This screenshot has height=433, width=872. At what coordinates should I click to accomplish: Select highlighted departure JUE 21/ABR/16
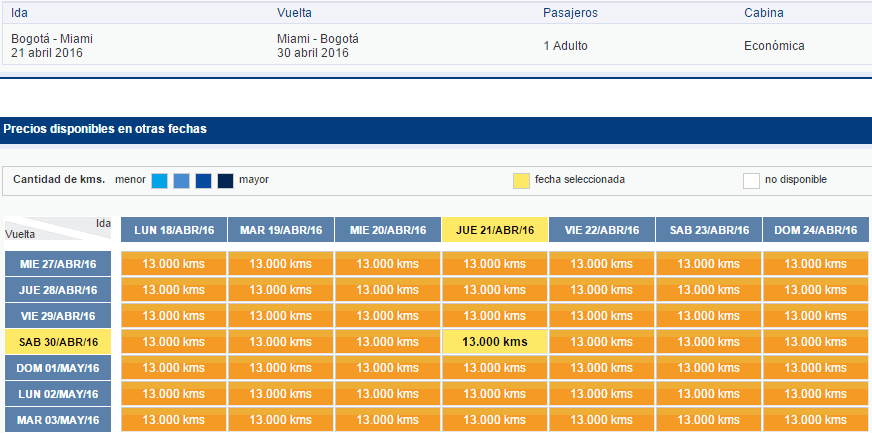point(495,230)
